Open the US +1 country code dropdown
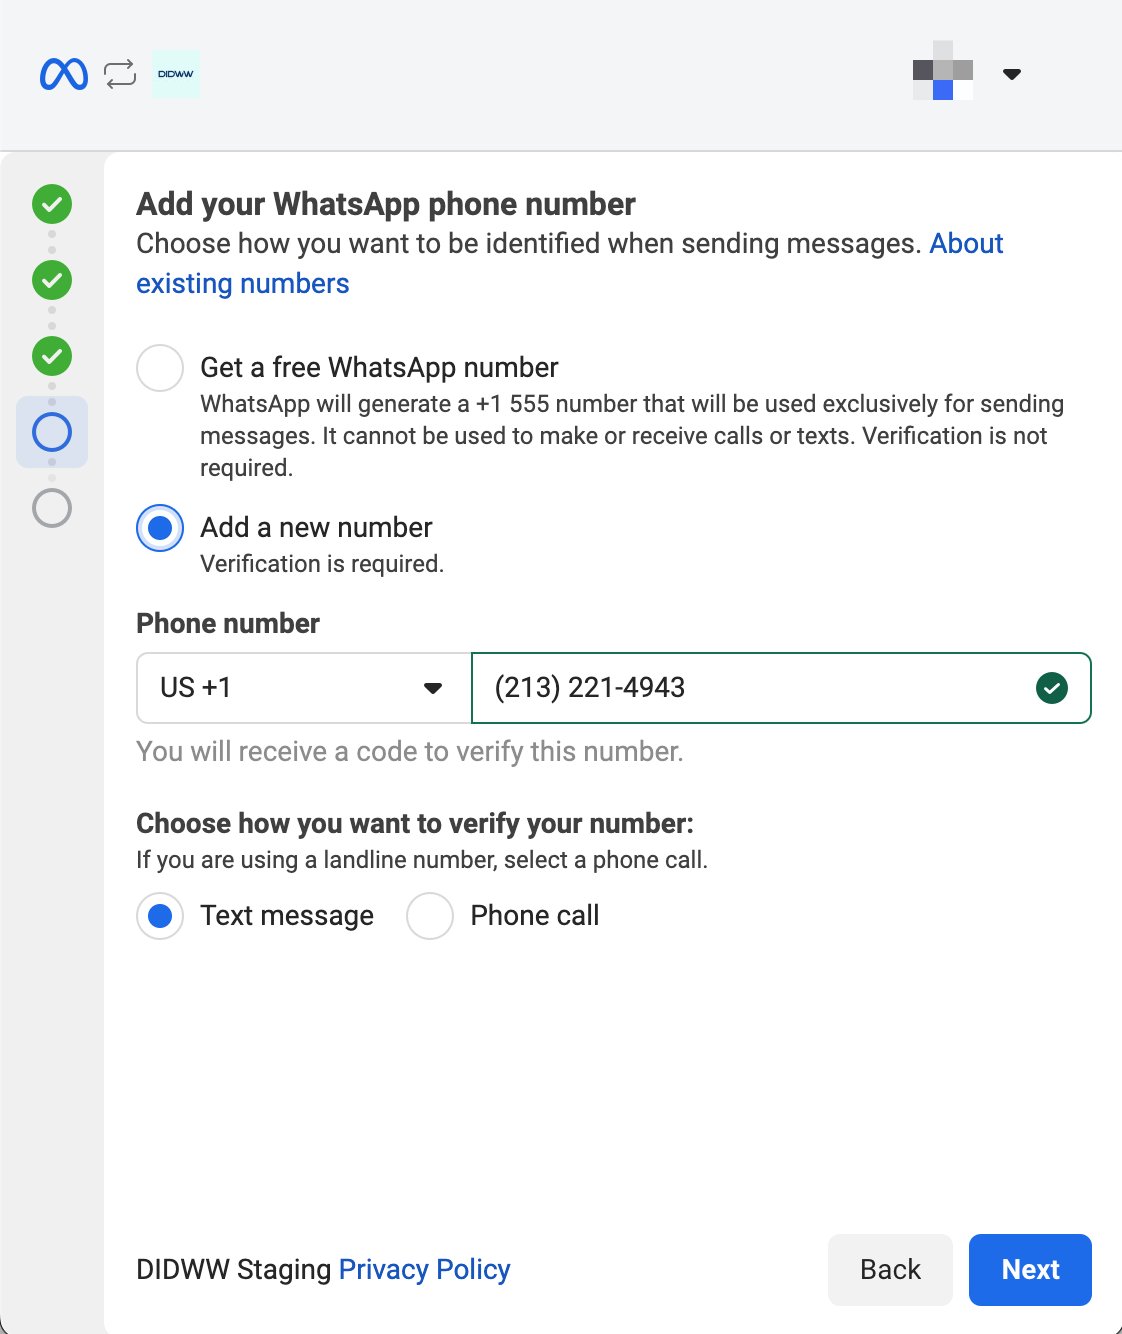 click(303, 688)
